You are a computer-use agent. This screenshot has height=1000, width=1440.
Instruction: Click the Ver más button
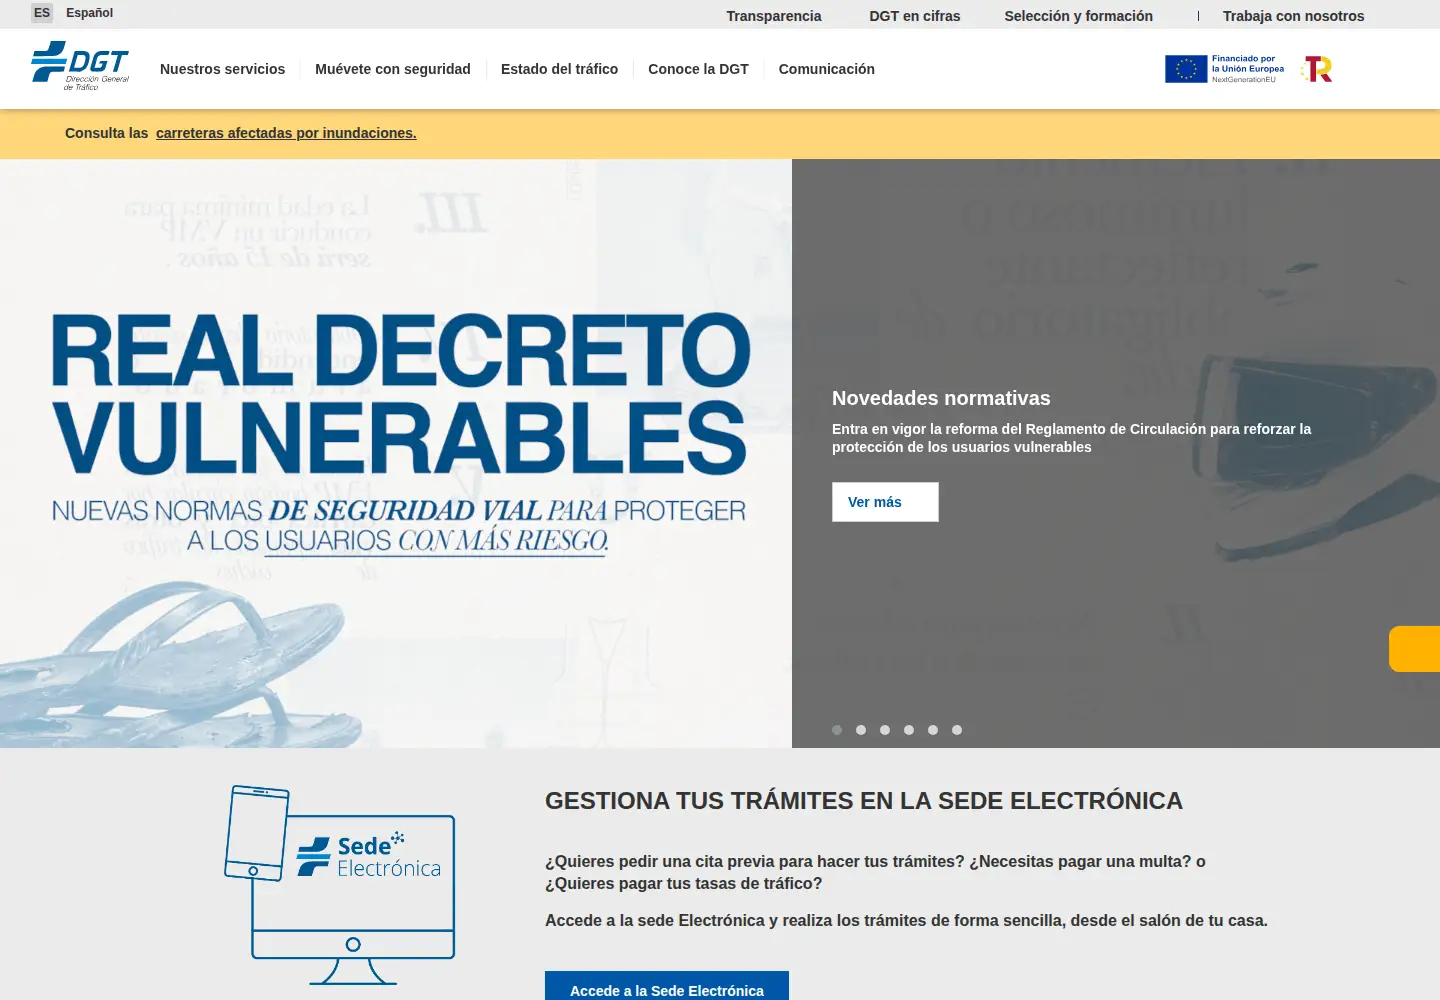click(885, 502)
